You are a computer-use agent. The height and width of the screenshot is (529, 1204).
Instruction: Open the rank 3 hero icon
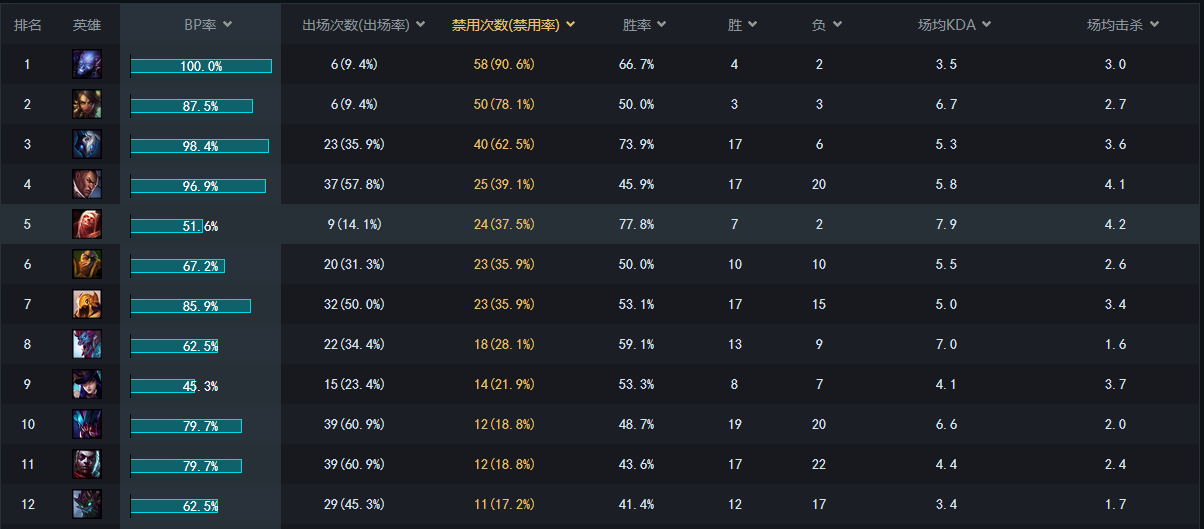(87, 144)
